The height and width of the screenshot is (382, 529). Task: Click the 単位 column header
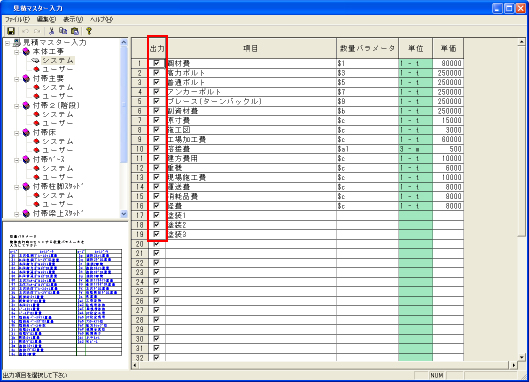tap(415, 49)
